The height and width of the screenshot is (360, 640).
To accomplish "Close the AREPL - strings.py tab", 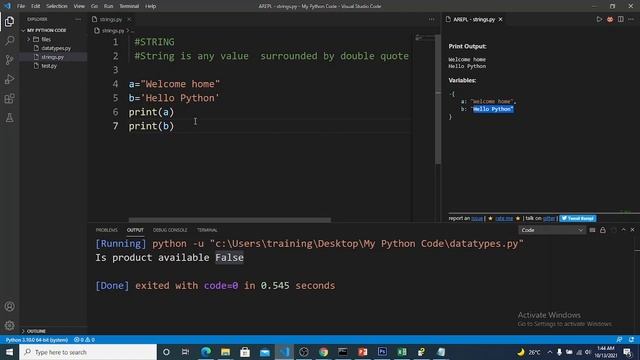I will point(500,19).
